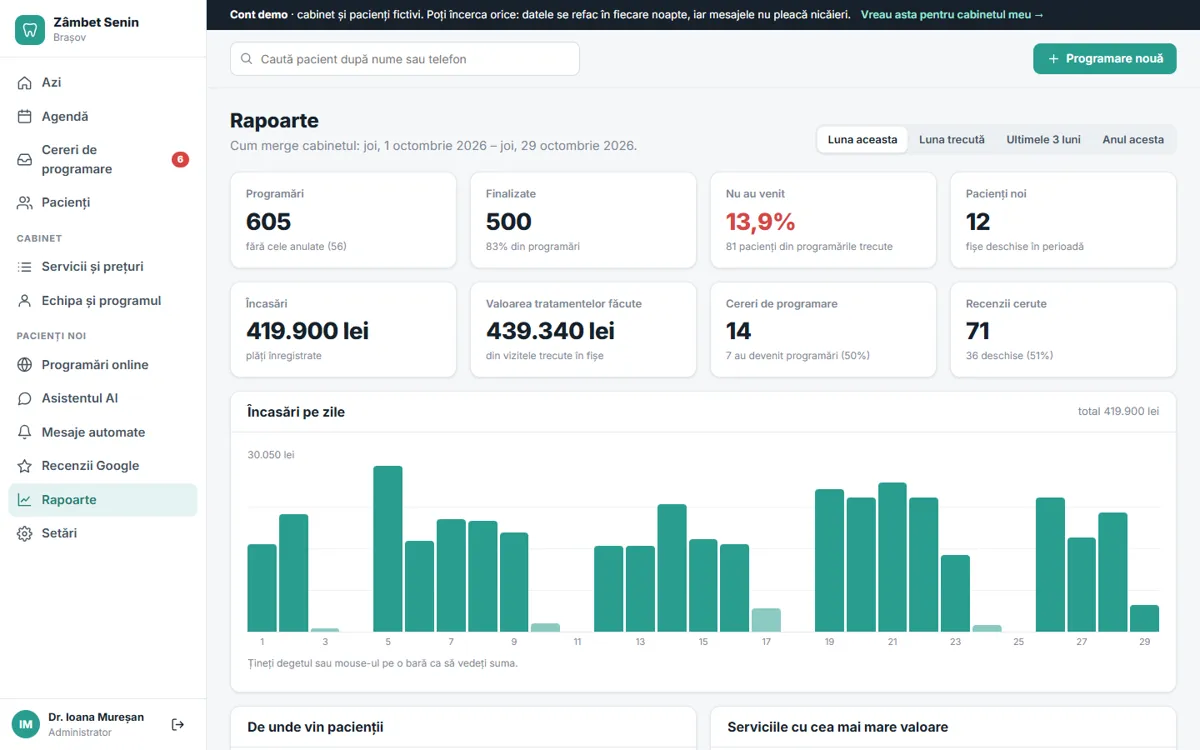Click the Serviciile cu cea mai mare valoare heading
Viewport: 1200px width, 750px height.
(x=838, y=727)
